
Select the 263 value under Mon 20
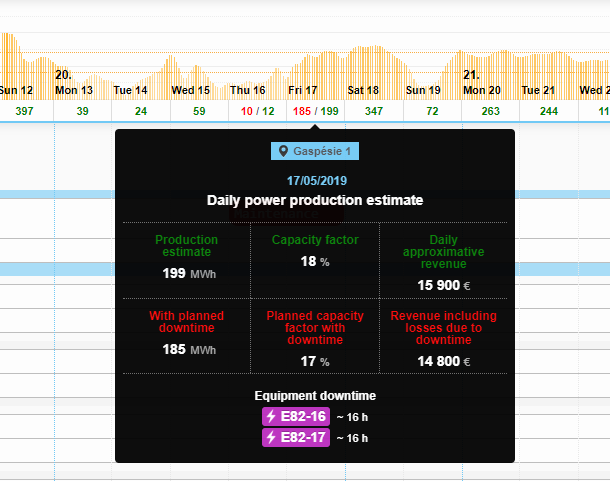[x=490, y=111]
